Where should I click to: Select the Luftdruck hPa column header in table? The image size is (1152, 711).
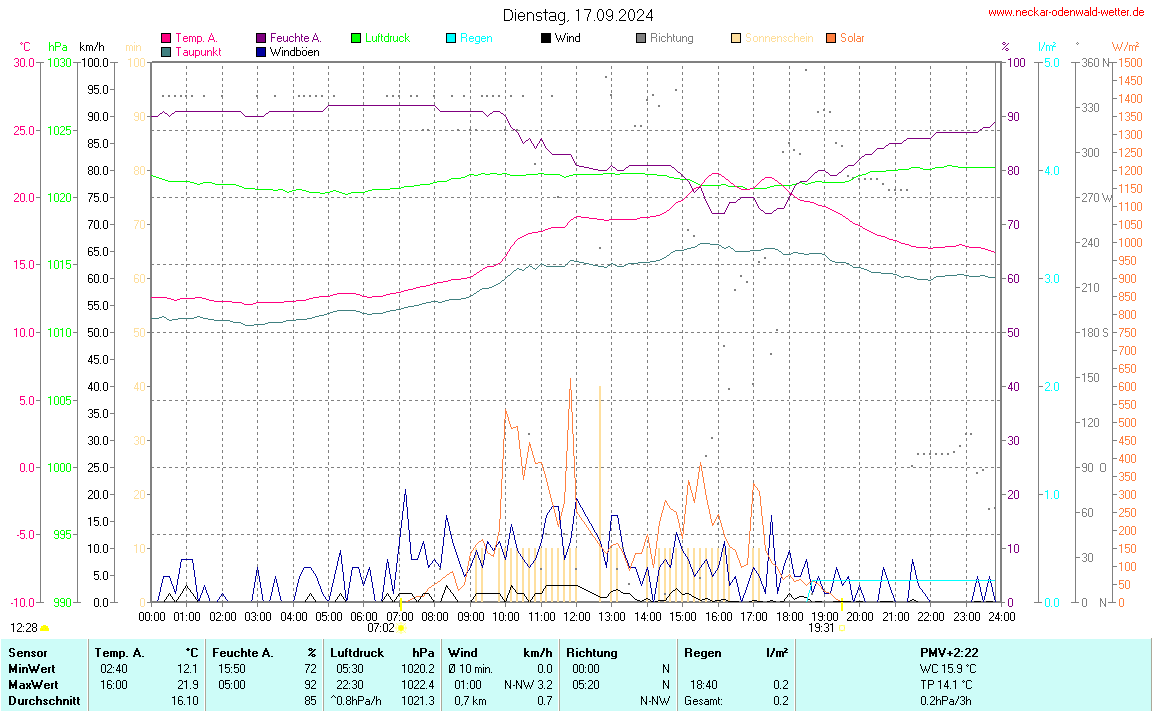382,652
